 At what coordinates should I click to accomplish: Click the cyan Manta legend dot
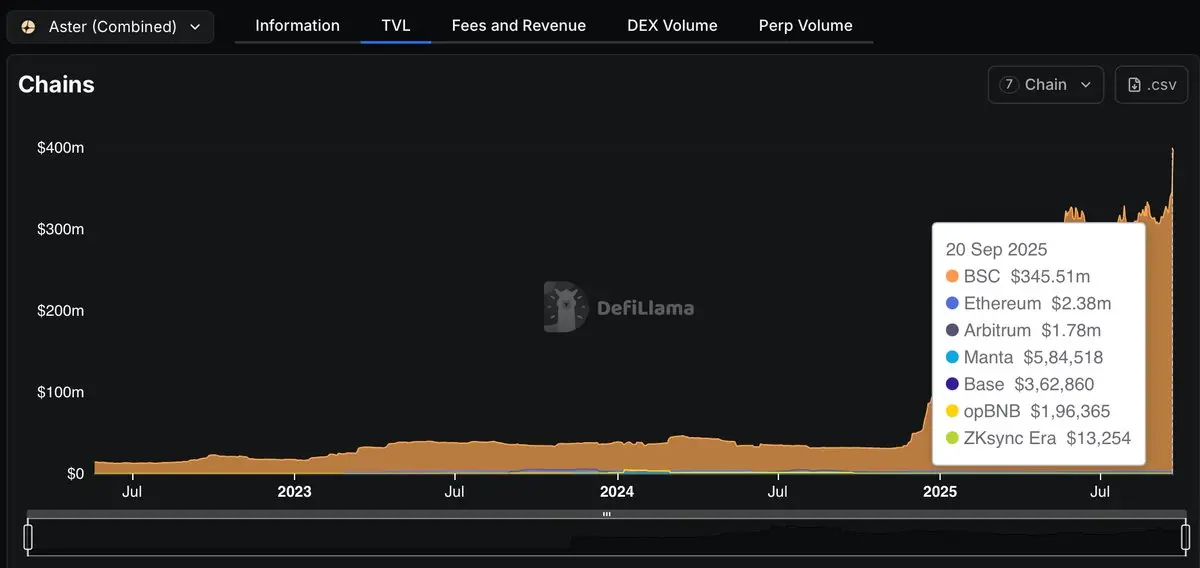(952, 357)
